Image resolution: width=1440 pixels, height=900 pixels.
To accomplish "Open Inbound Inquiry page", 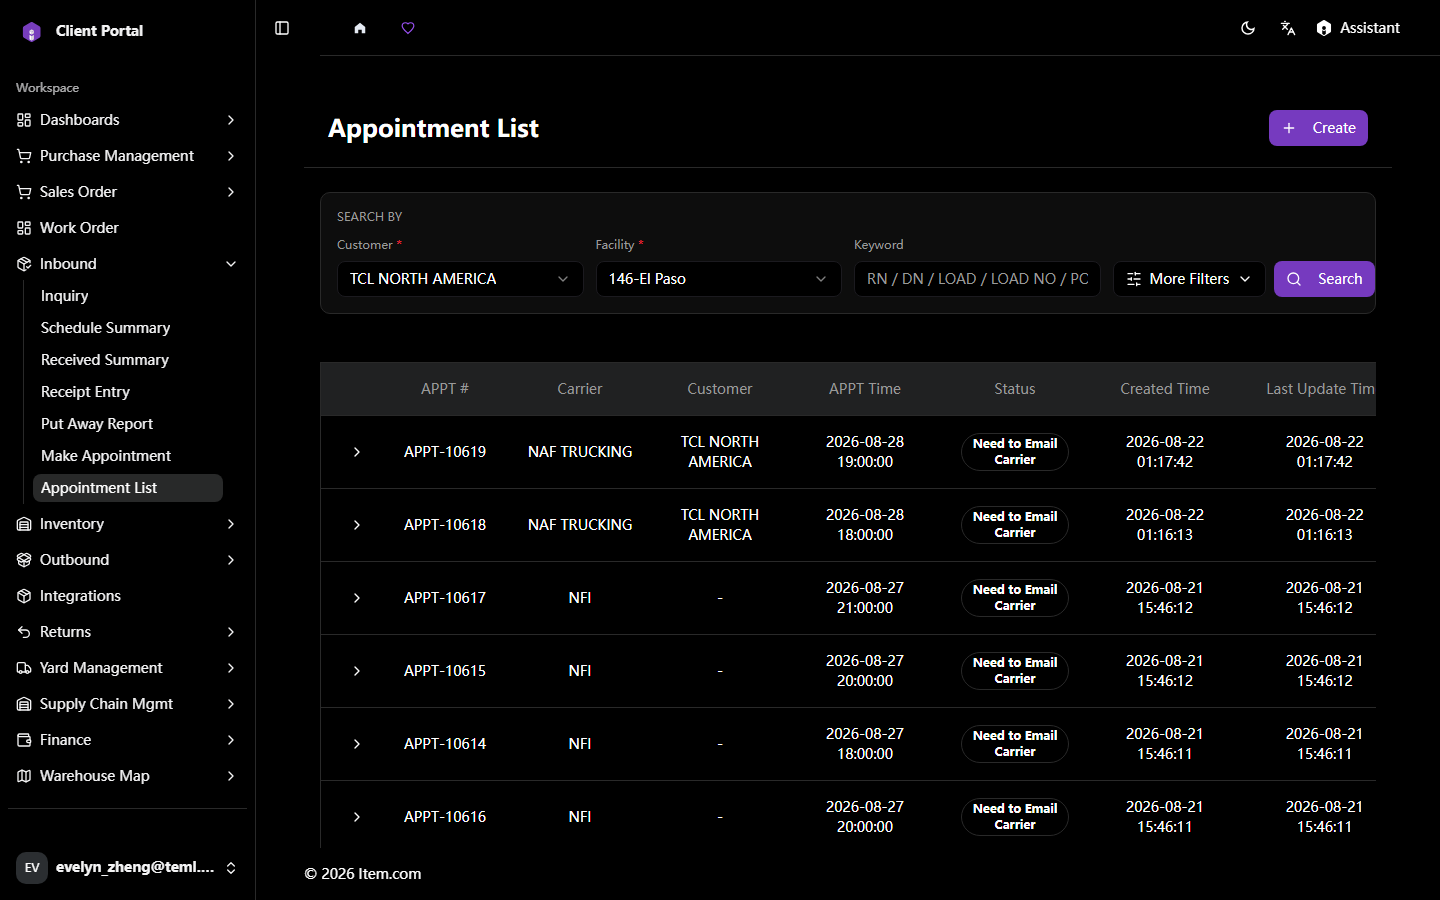I will pos(128,296).
